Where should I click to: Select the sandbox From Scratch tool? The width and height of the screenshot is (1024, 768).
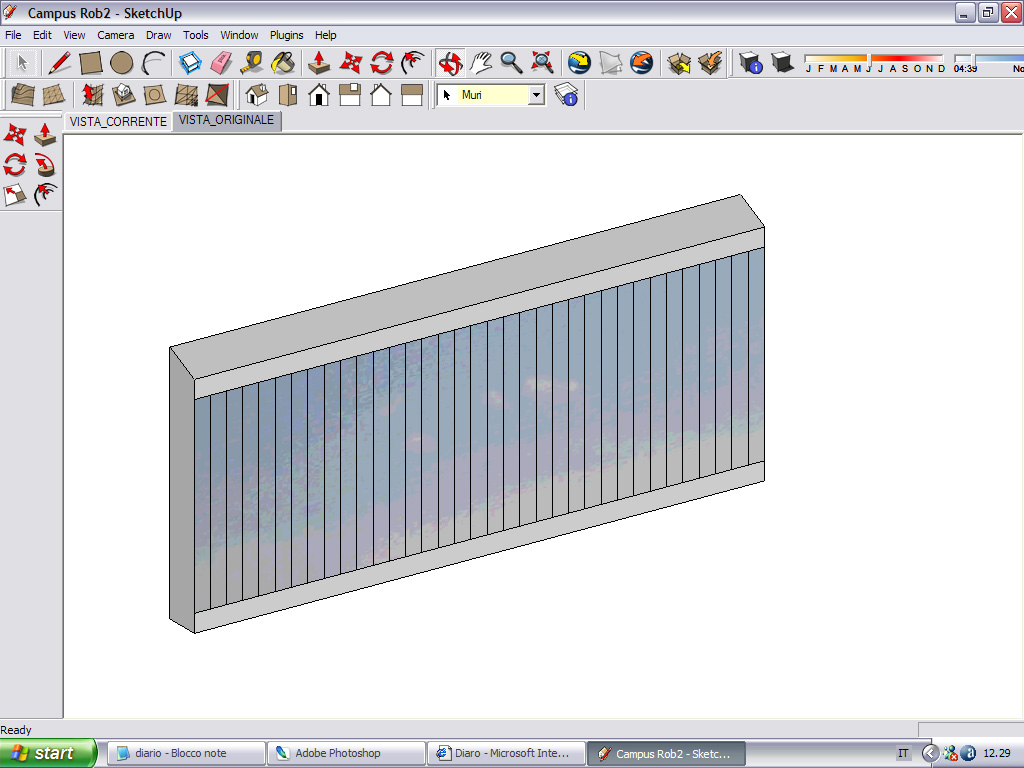(x=54, y=95)
